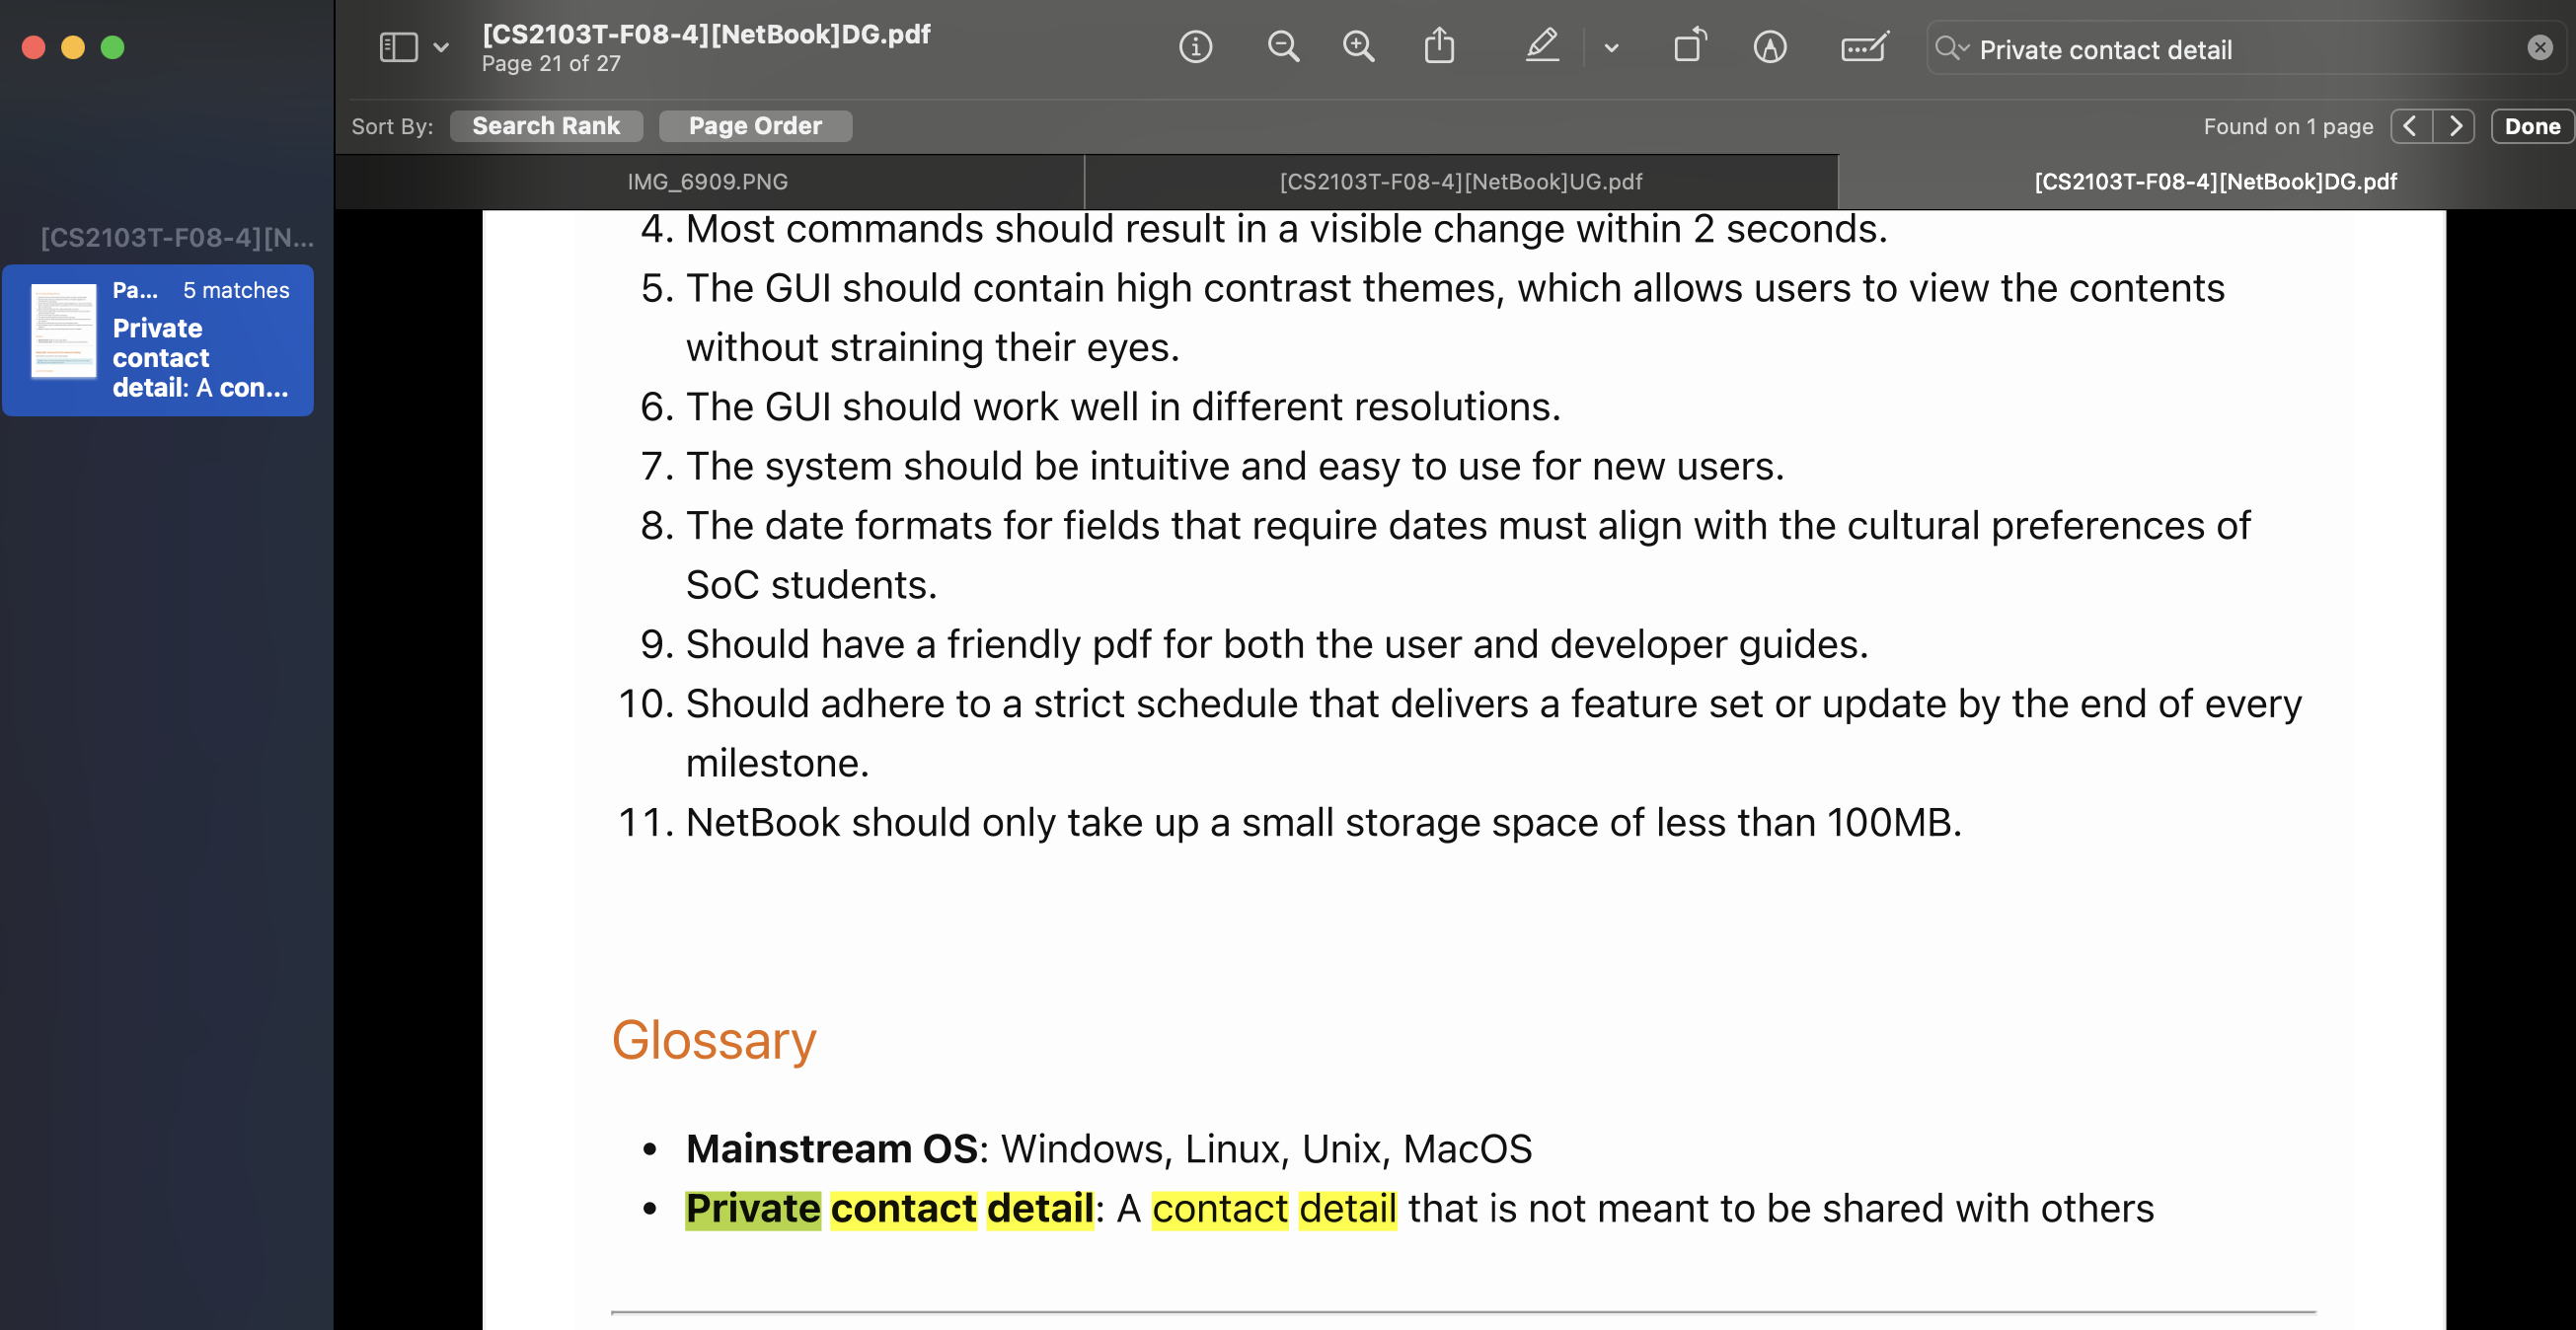Zoom in using the magnifier plus icon
The image size is (2576, 1330).
tap(1358, 47)
